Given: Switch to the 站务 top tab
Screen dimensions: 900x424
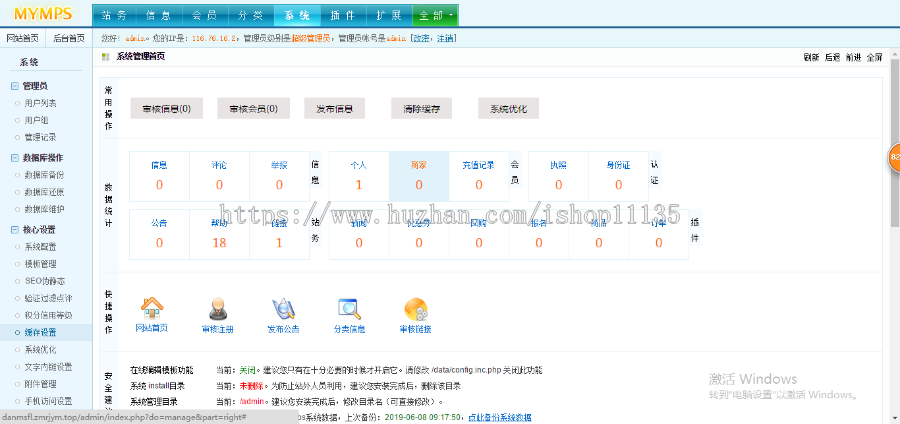Looking at the screenshot, I should click(x=115, y=15).
